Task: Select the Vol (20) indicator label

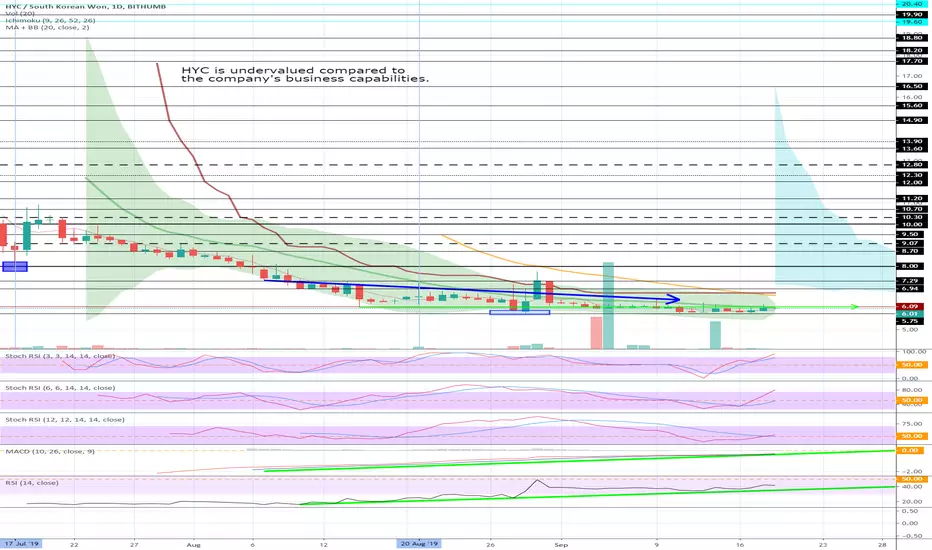Action: click(20, 13)
